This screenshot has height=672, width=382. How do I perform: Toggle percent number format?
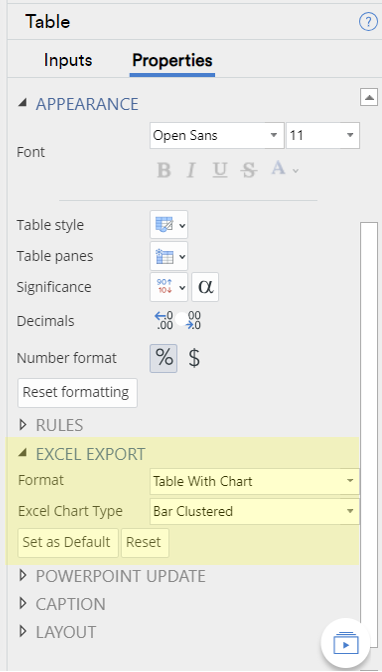[x=164, y=358]
